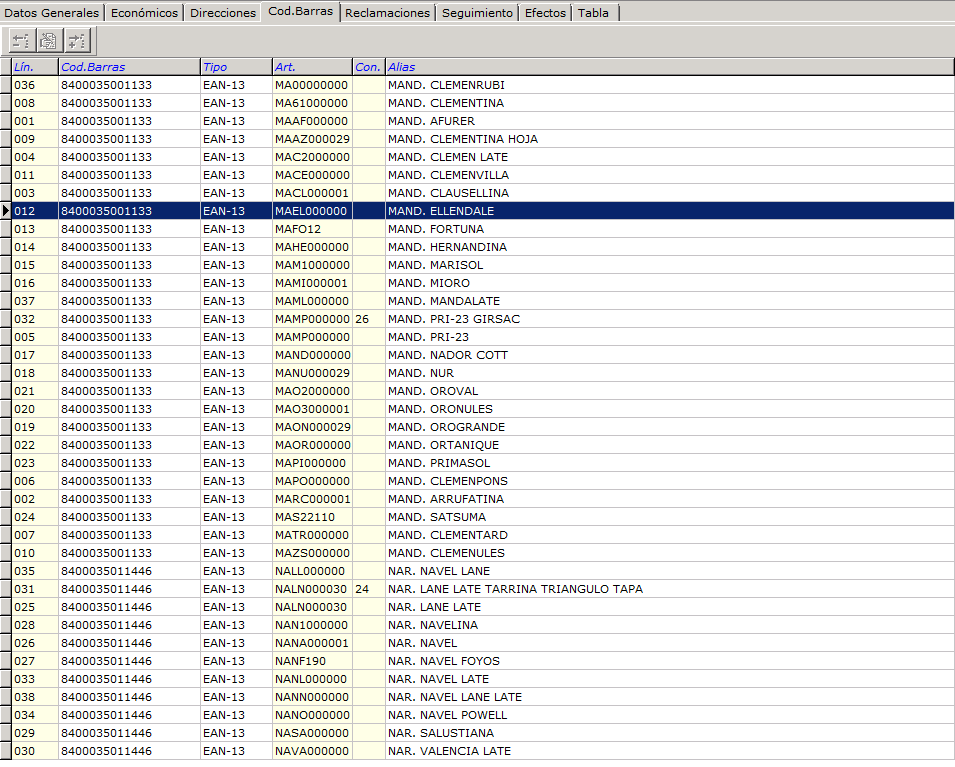The height and width of the screenshot is (767, 955).
Task: Switch to the Económicos tab
Action: (x=144, y=13)
